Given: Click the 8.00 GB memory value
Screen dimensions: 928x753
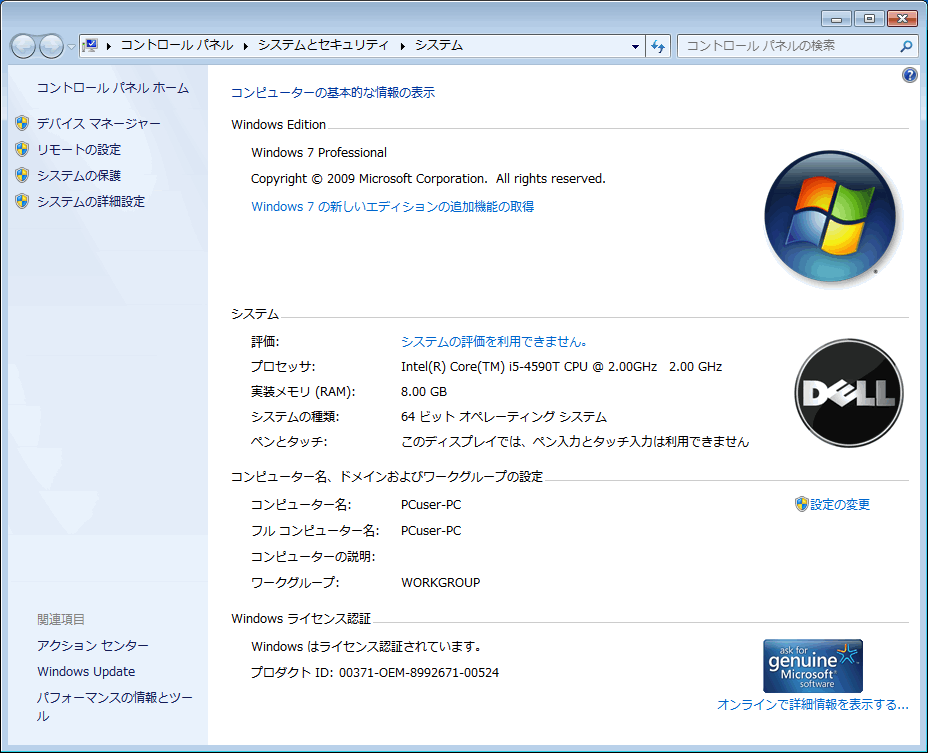Looking at the screenshot, I should point(424,392).
